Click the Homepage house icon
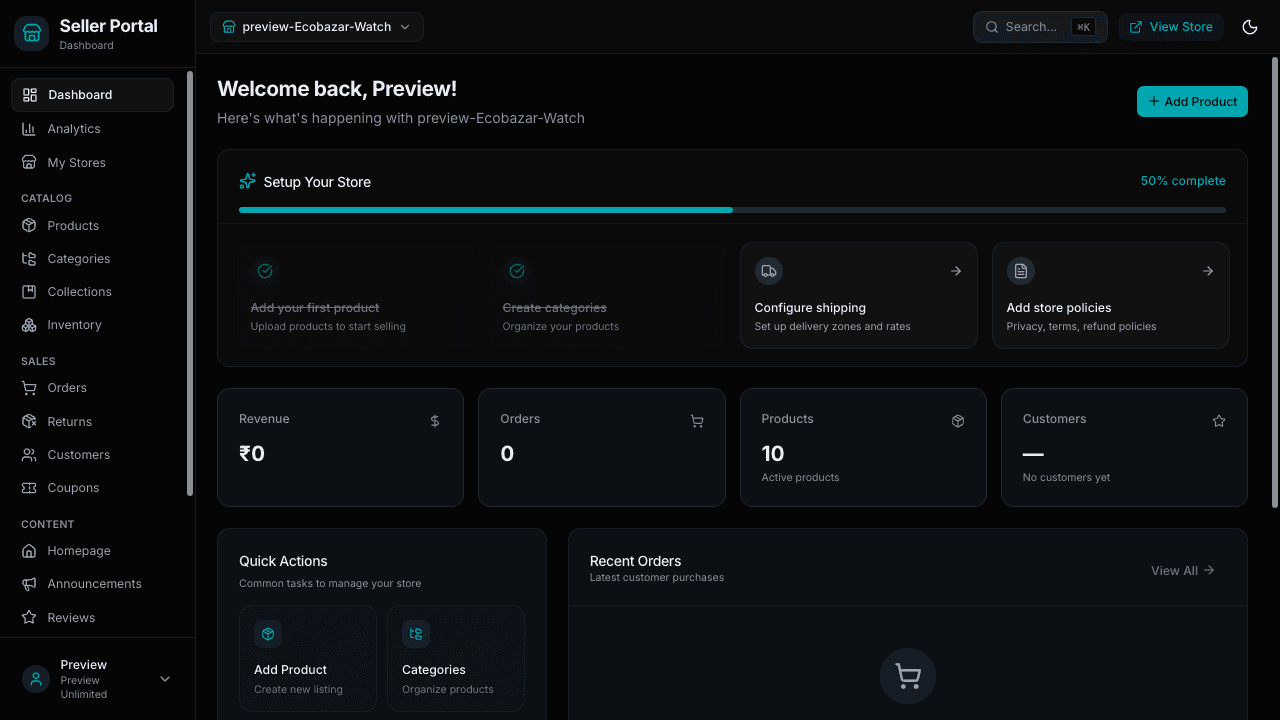This screenshot has width=1280, height=720. point(29,551)
